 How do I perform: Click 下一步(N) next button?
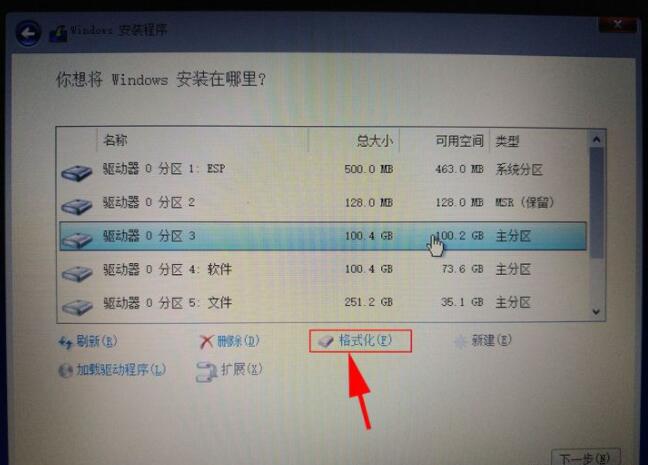pos(586,458)
